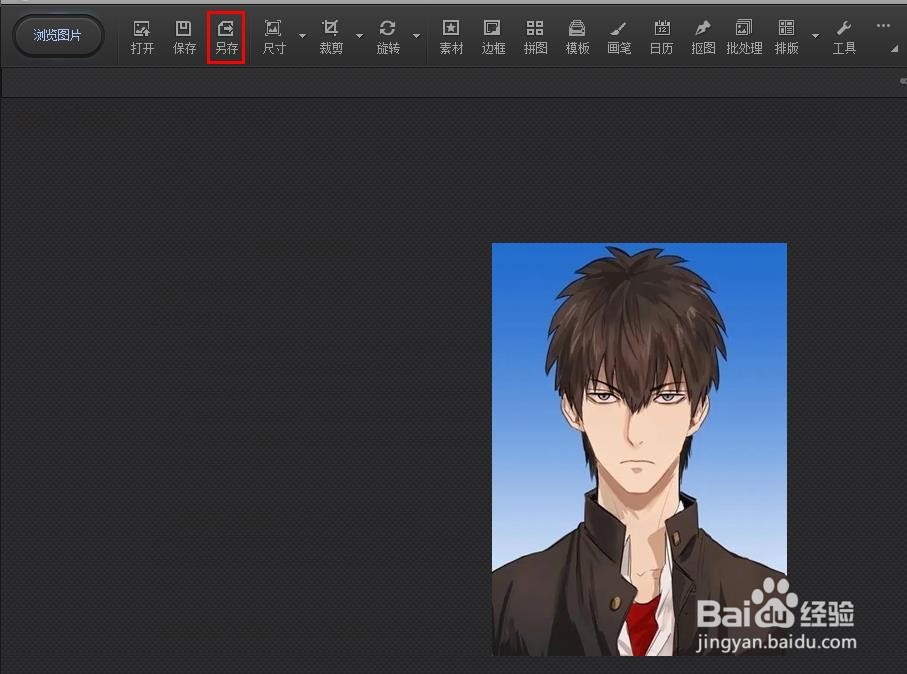Open the 边框 border tool

(493, 37)
